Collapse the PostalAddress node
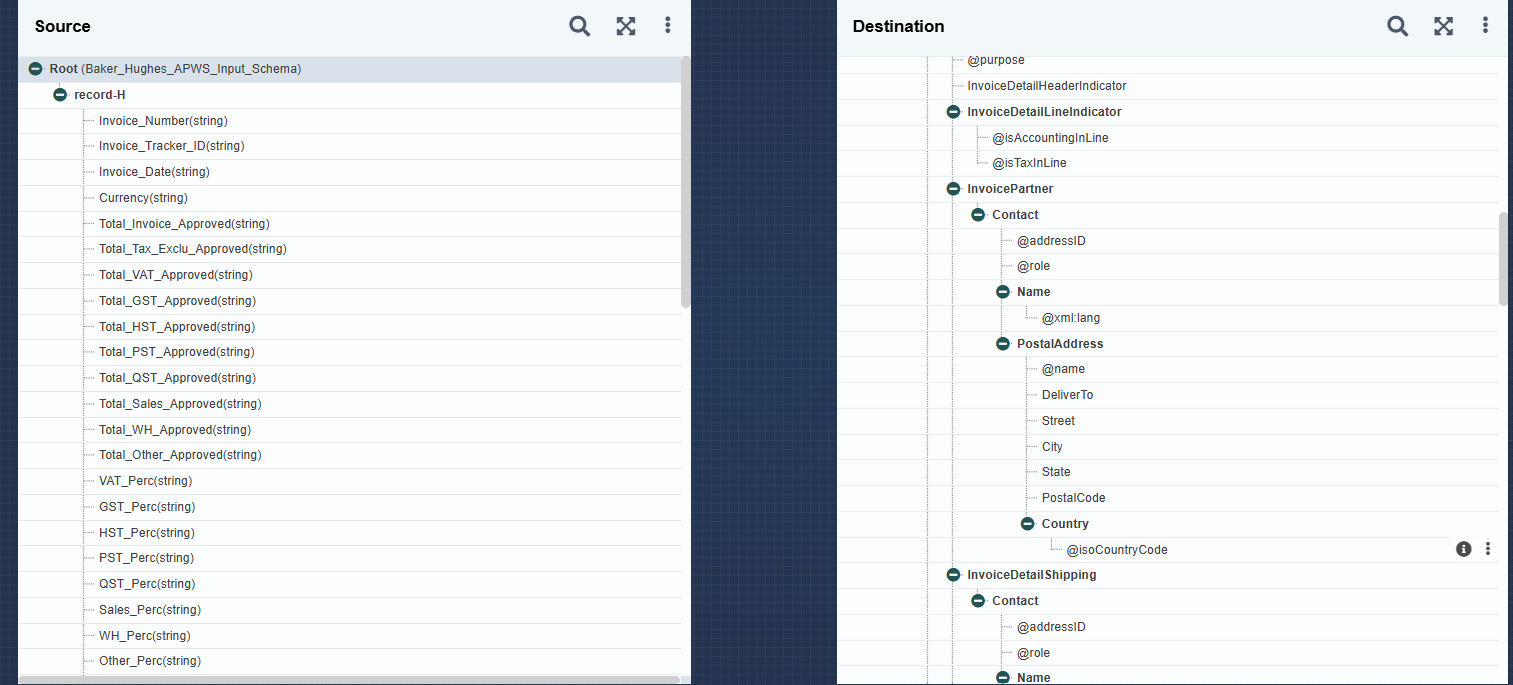The image size is (1513, 685). point(1004,344)
